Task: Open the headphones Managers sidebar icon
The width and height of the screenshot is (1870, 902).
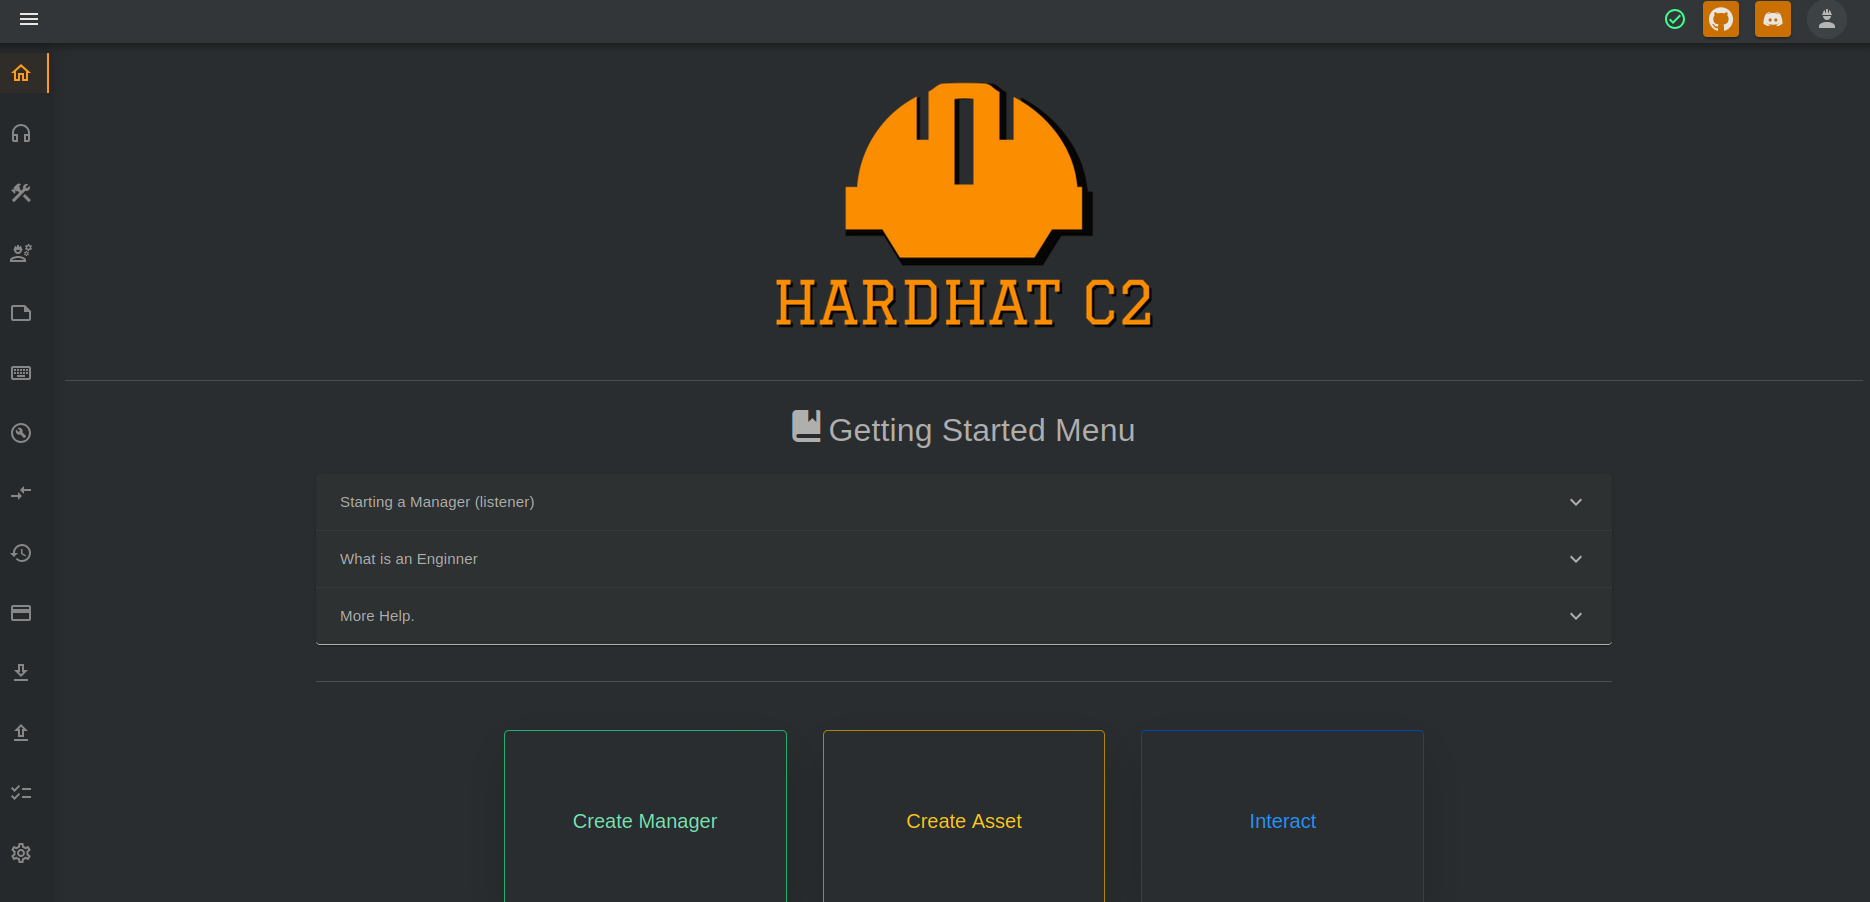Action: (21, 133)
